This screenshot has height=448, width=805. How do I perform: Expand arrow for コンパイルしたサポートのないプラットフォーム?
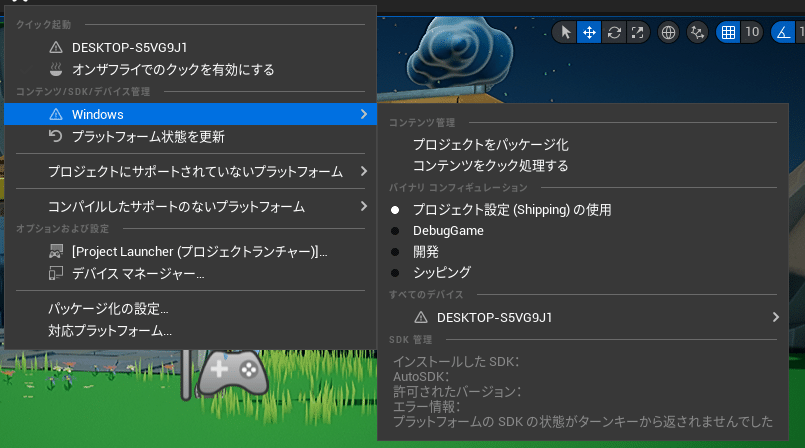tap(364, 206)
